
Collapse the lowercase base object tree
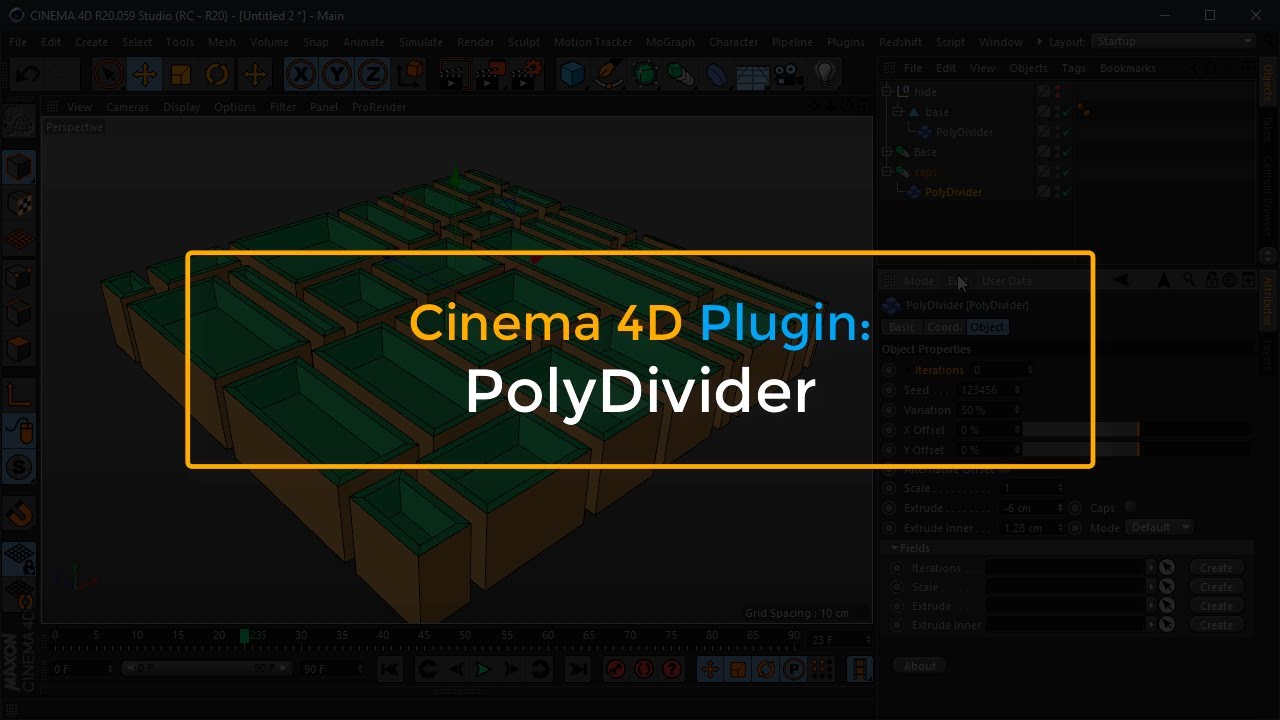pos(898,112)
